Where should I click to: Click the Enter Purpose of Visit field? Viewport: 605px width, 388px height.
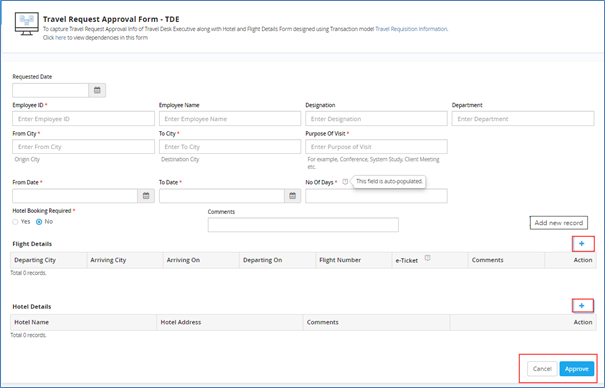(x=376, y=147)
